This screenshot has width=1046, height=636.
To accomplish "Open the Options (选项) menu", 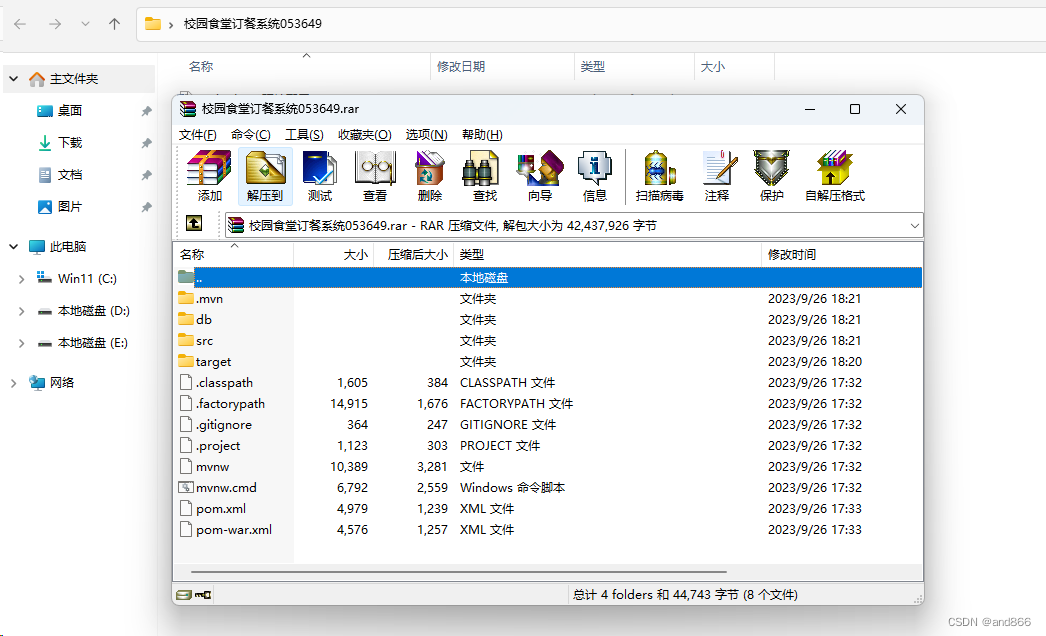I will [x=427, y=135].
